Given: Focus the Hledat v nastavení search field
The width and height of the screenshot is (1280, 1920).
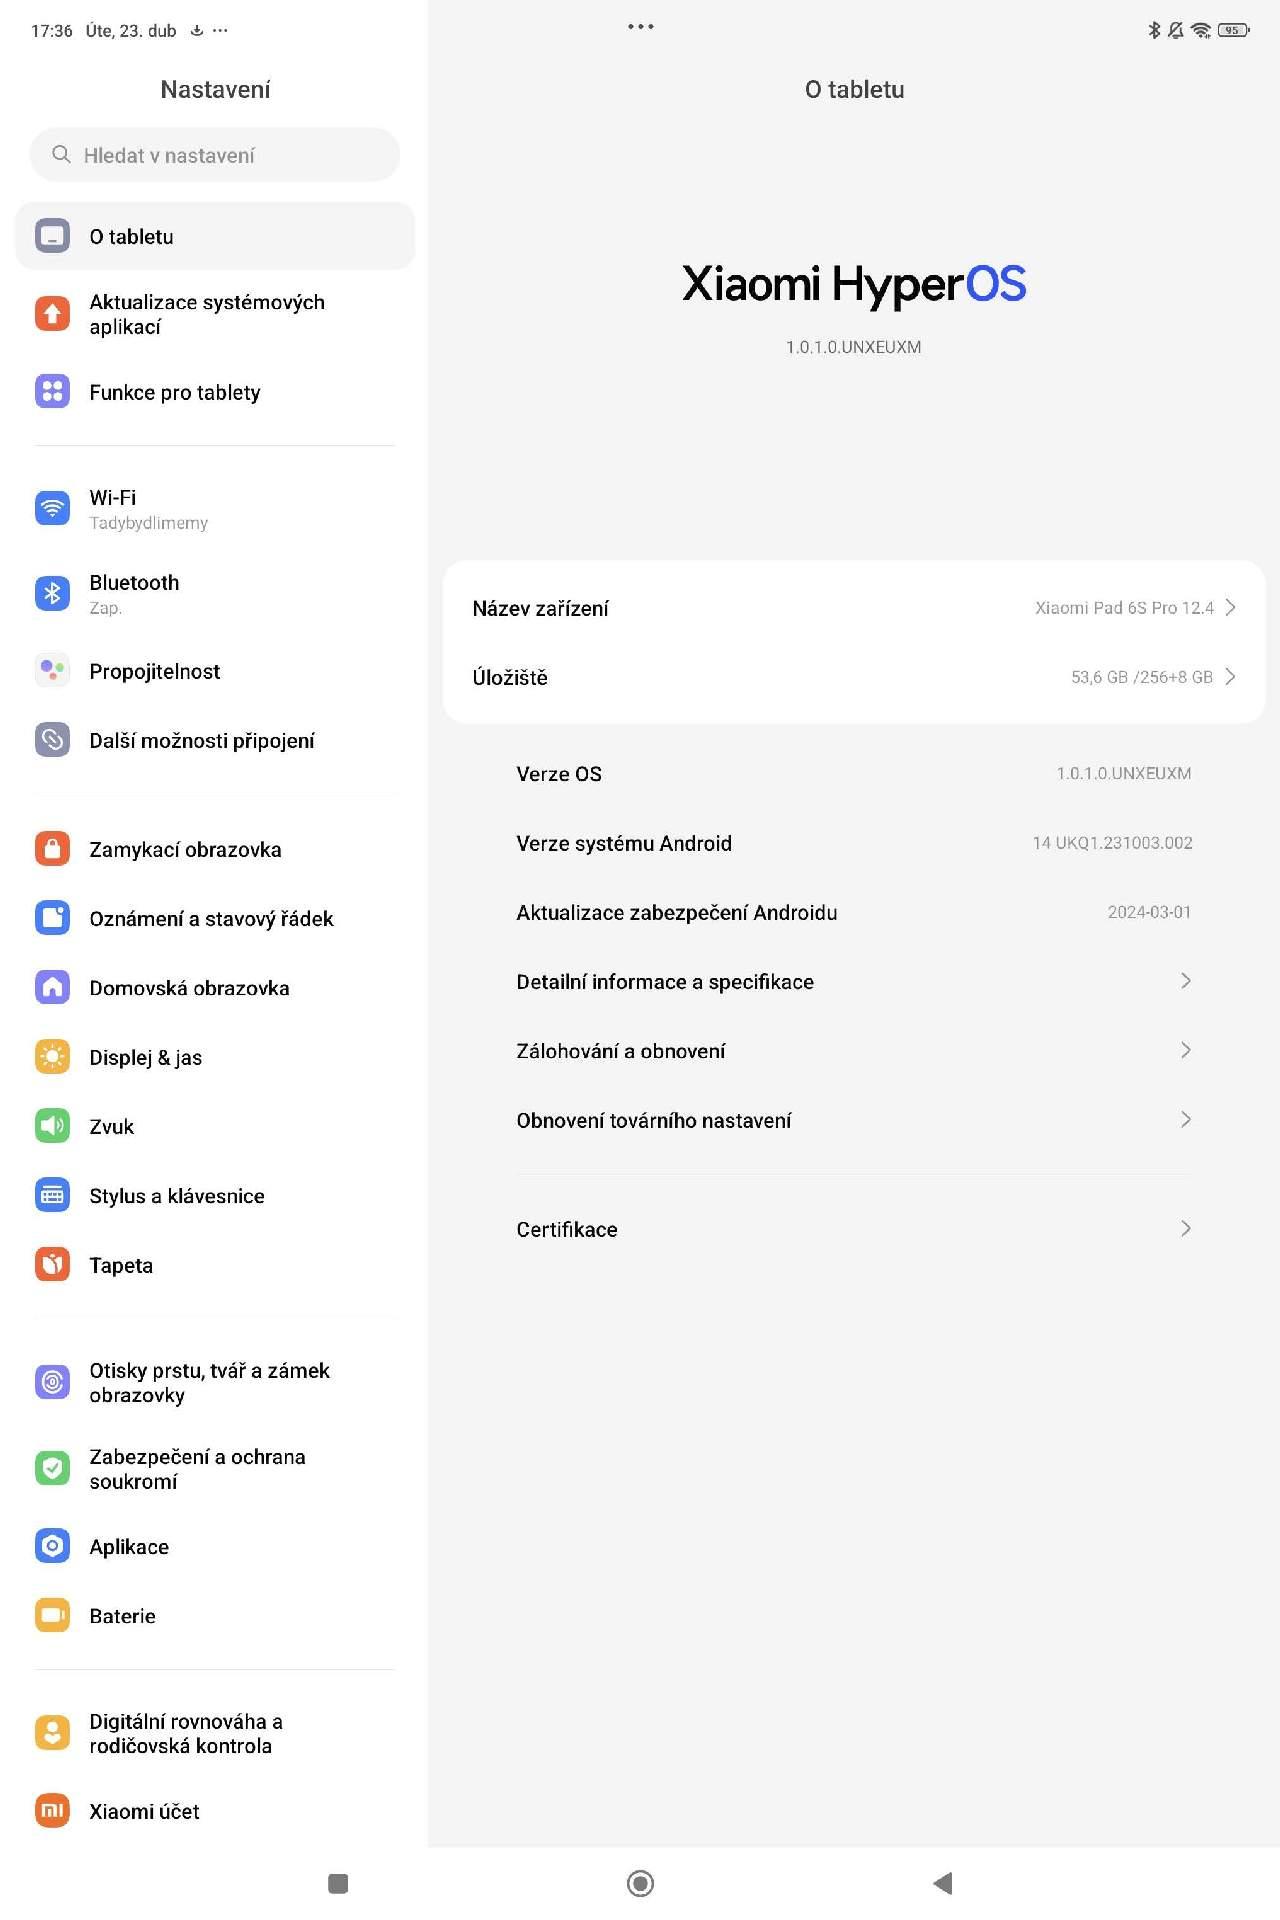Looking at the screenshot, I should (215, 155).
